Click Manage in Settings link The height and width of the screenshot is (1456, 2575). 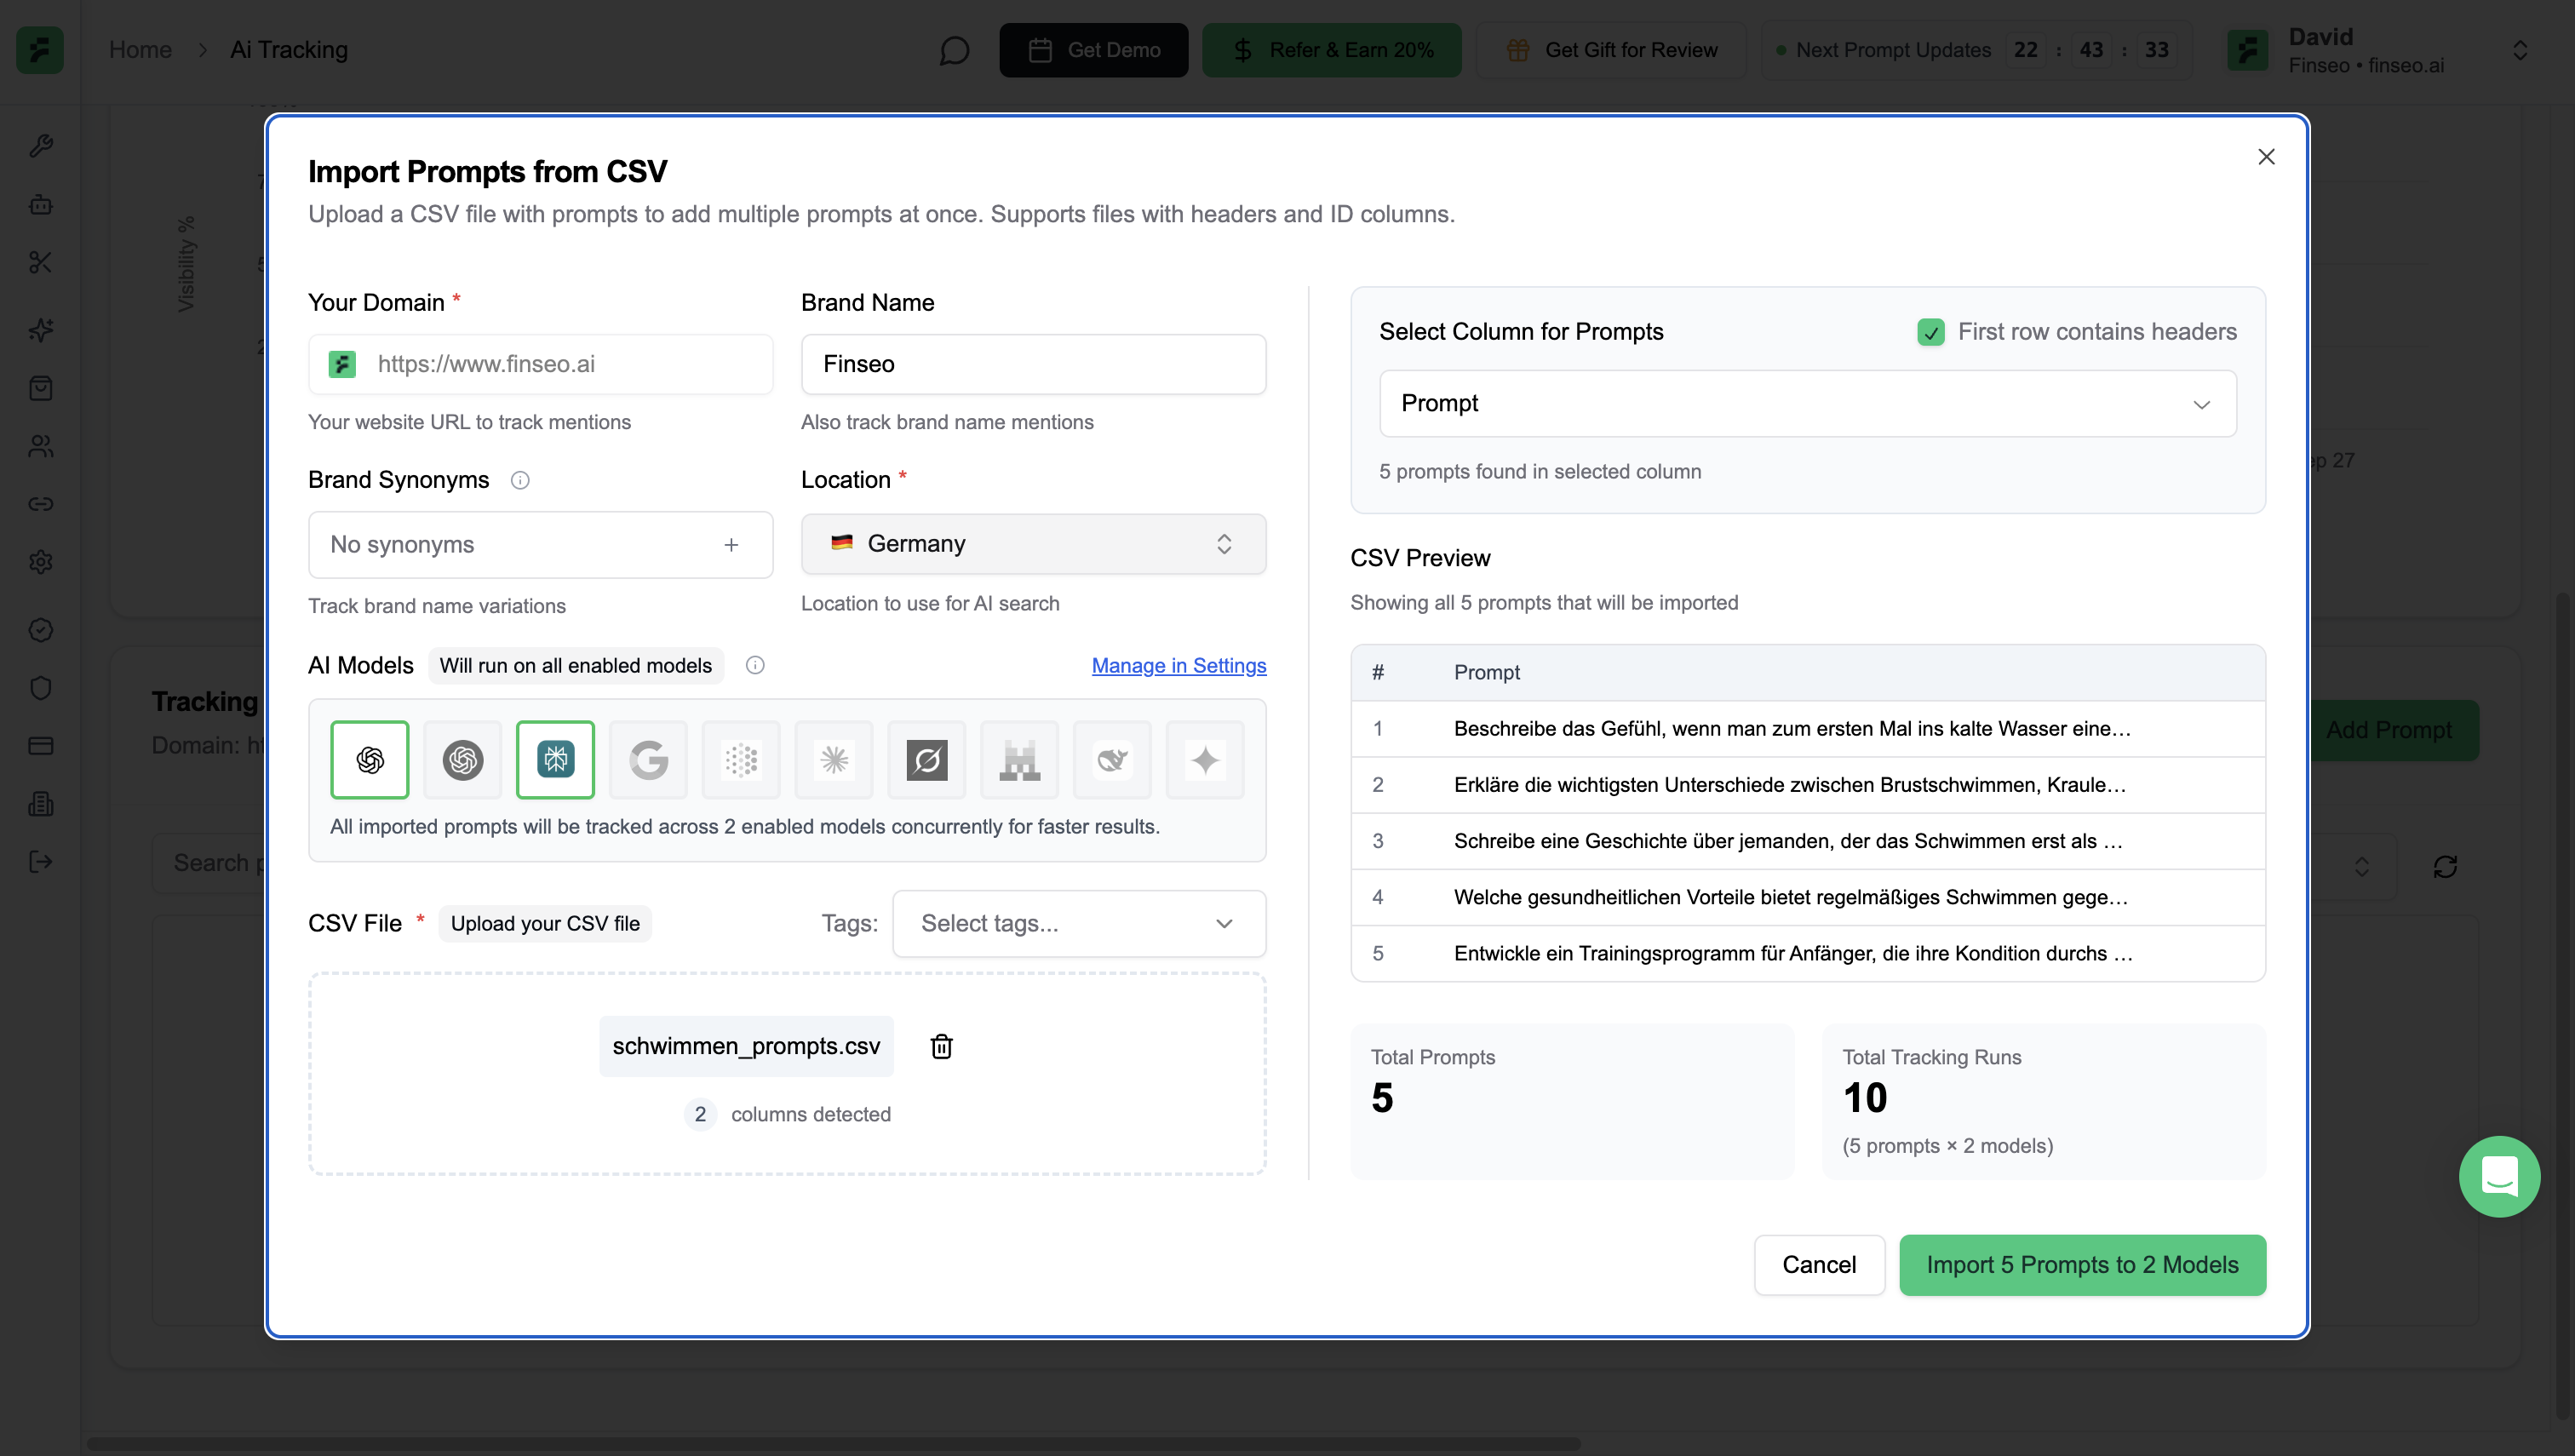[x=1178, y=665]
